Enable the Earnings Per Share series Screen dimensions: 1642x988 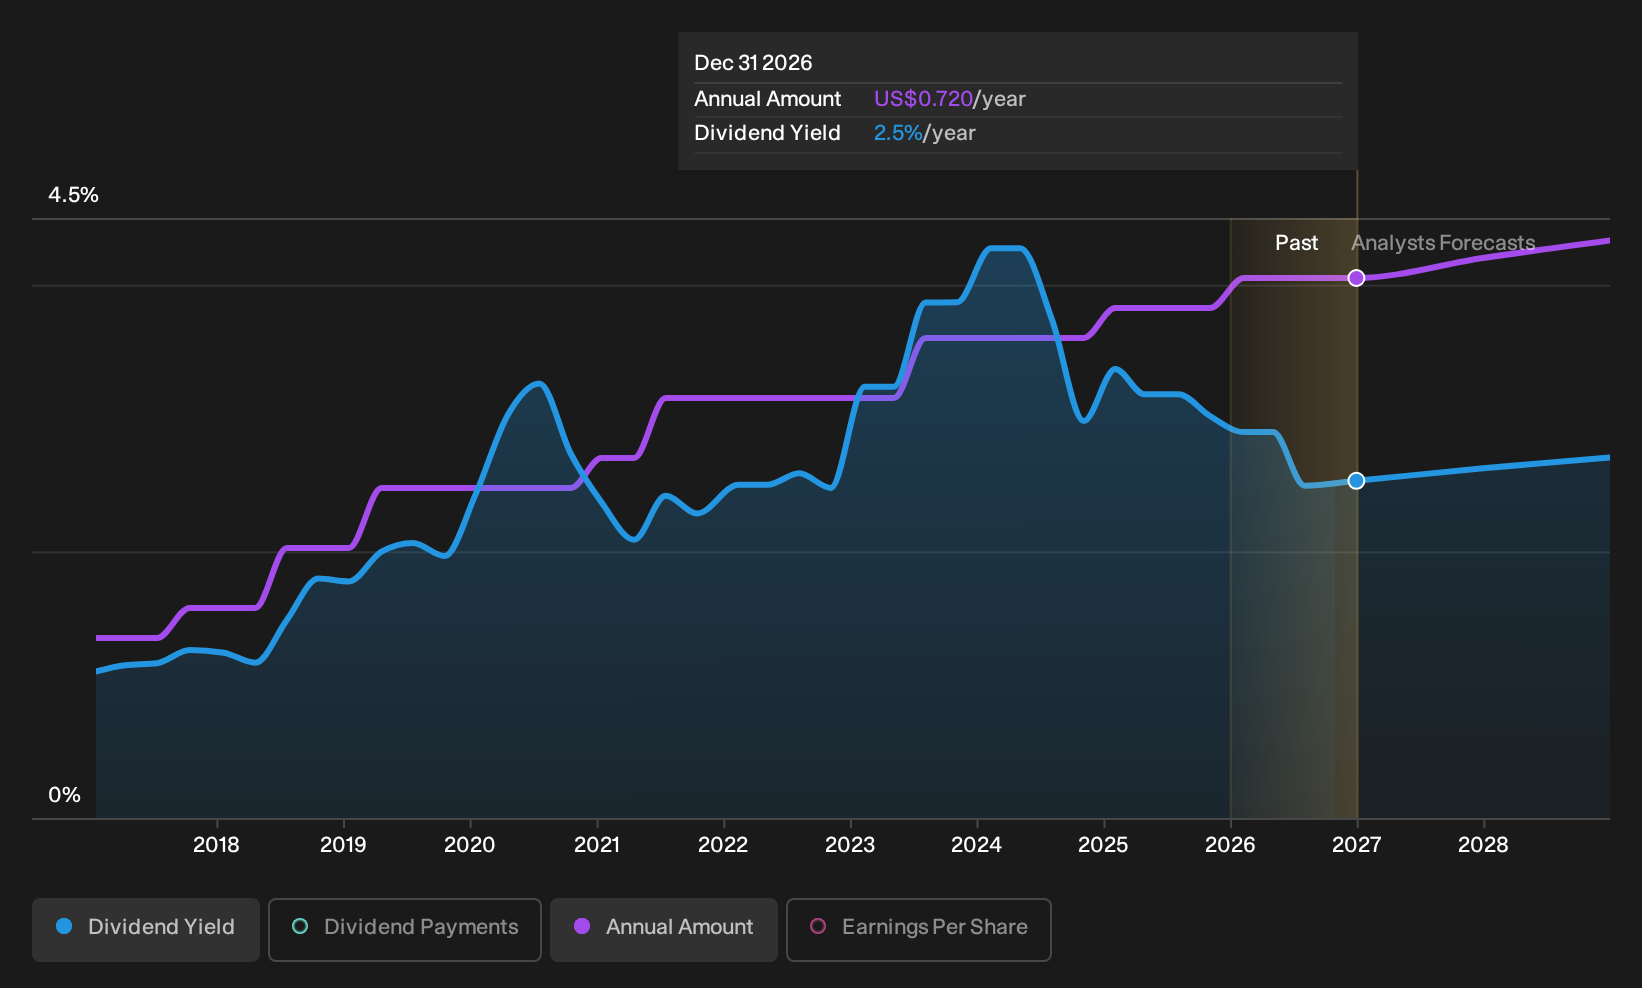click(x=919, y=929)
